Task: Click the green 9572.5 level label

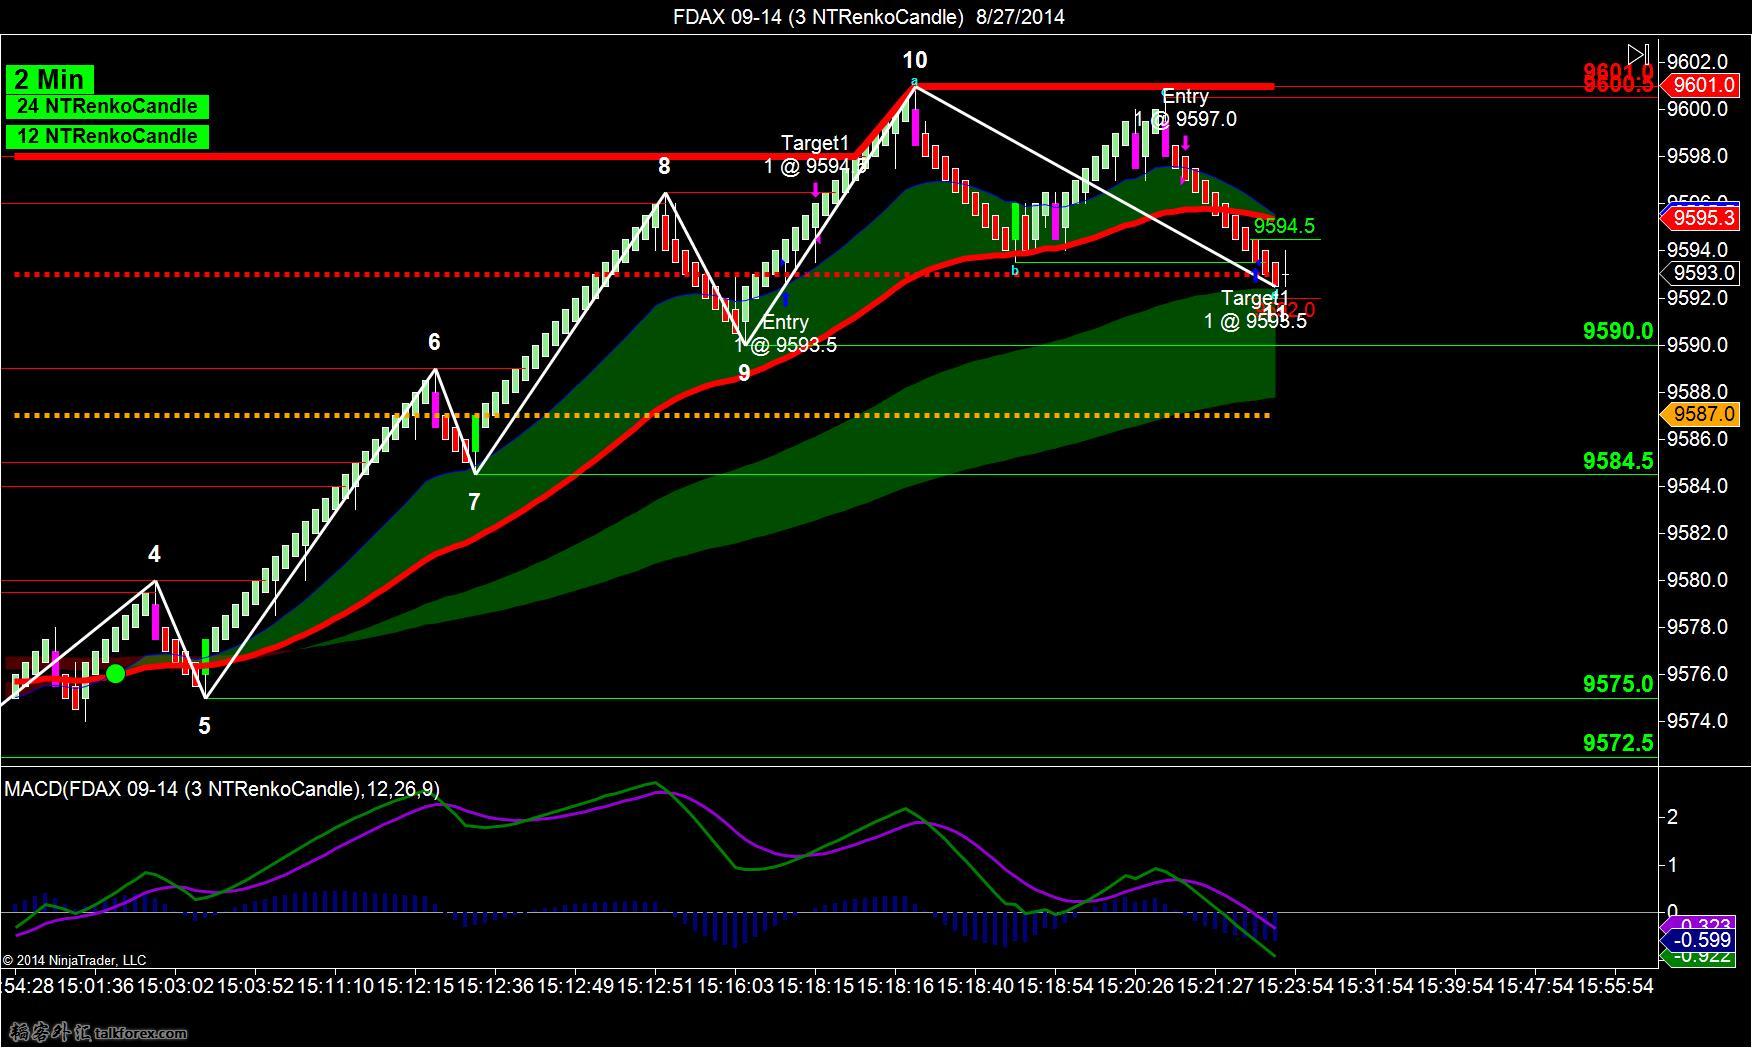Action: [x=1618, y=743]
